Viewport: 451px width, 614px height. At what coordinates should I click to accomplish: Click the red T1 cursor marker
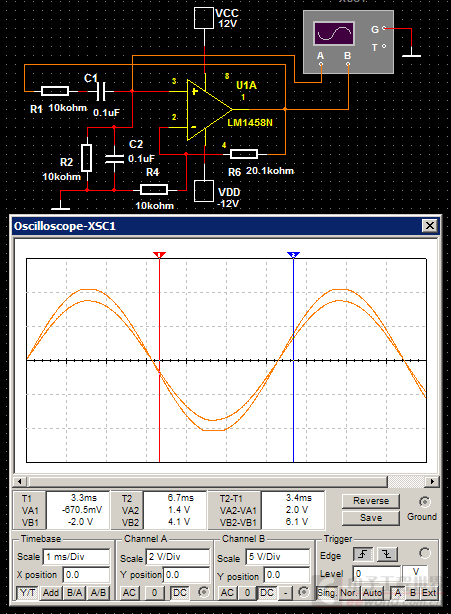coord(159,255)
